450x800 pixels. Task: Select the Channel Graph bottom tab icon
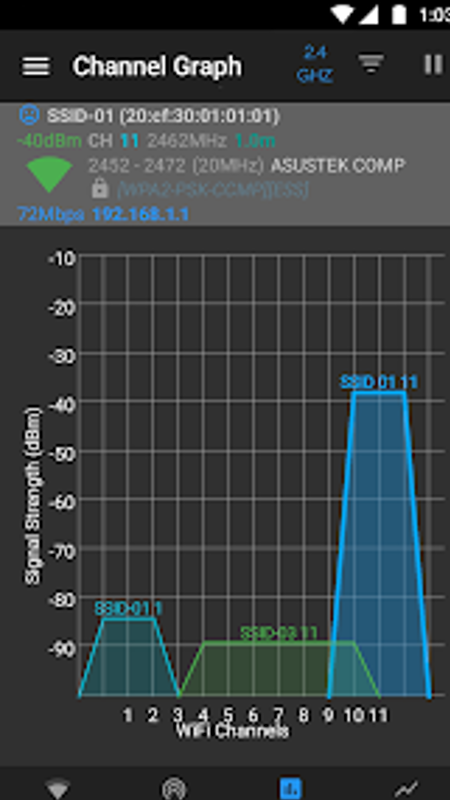pos(290,788)
